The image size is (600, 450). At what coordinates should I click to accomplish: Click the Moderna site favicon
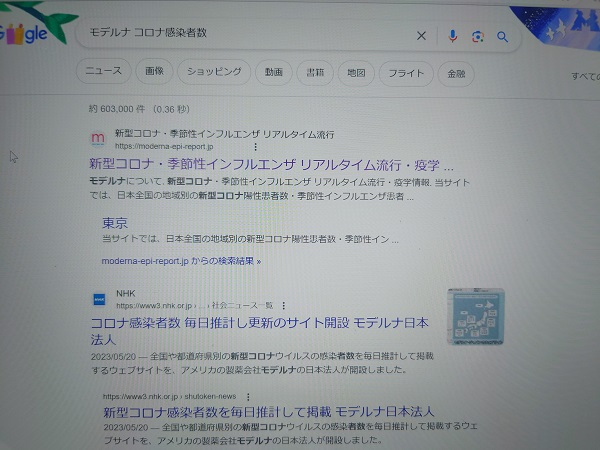(x=98, y=139)
